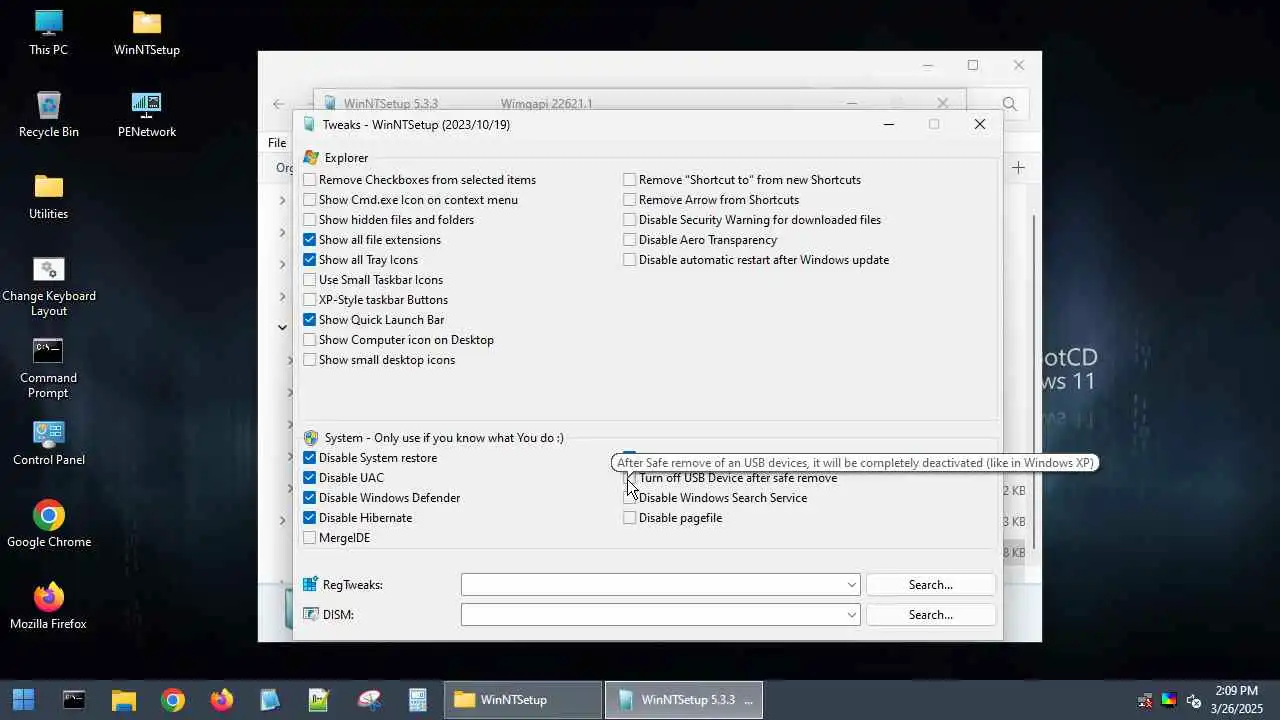Enable XP-Style taskbar Buttons
This screenshot has width=1280, height=720.
pyautogui.click(x=310, y=300)
